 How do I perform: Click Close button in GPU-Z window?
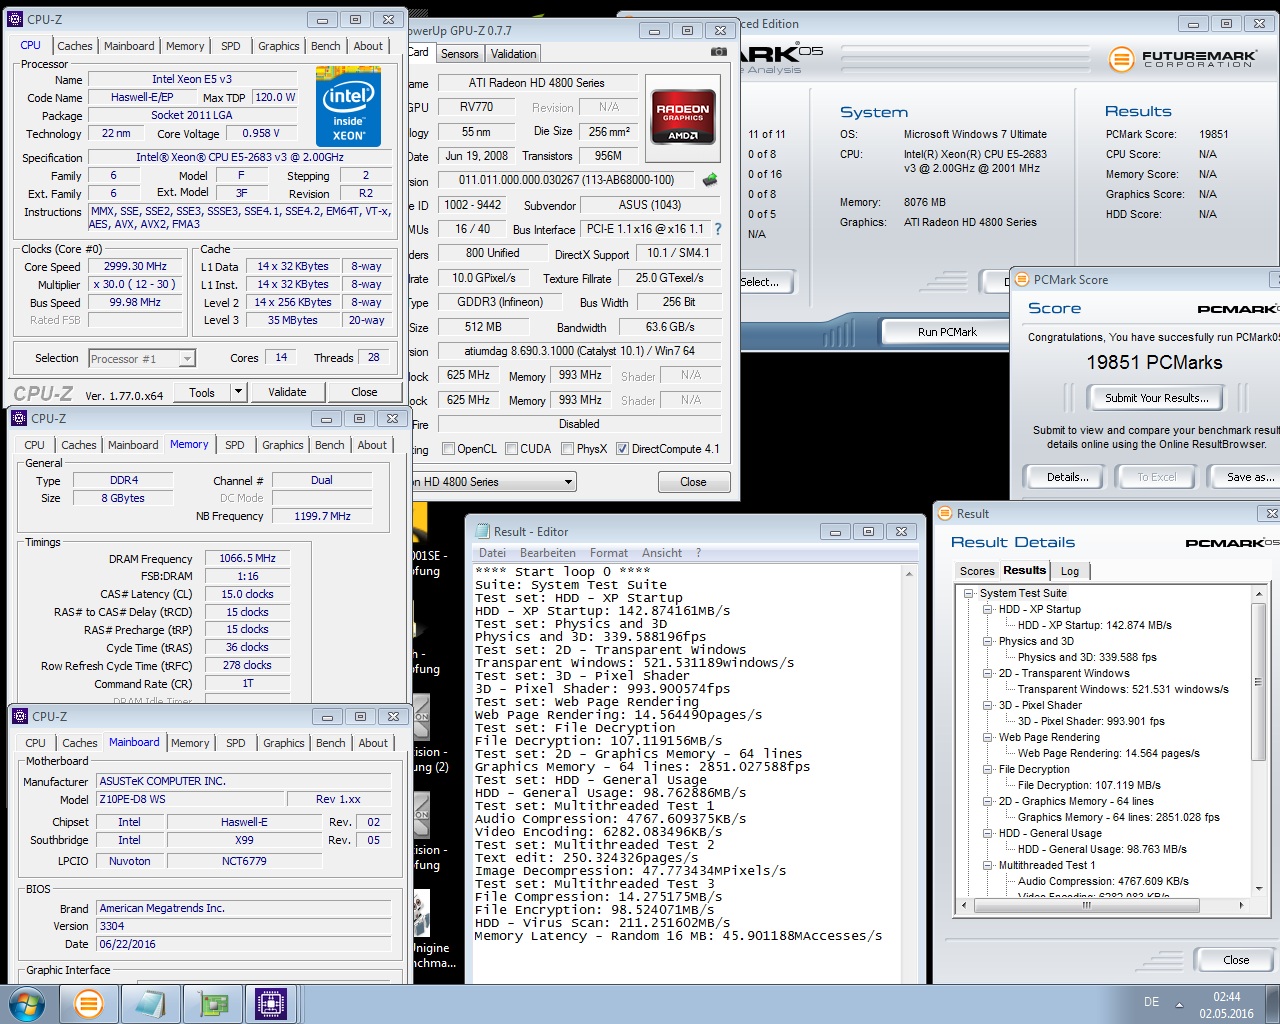point(693,482)
